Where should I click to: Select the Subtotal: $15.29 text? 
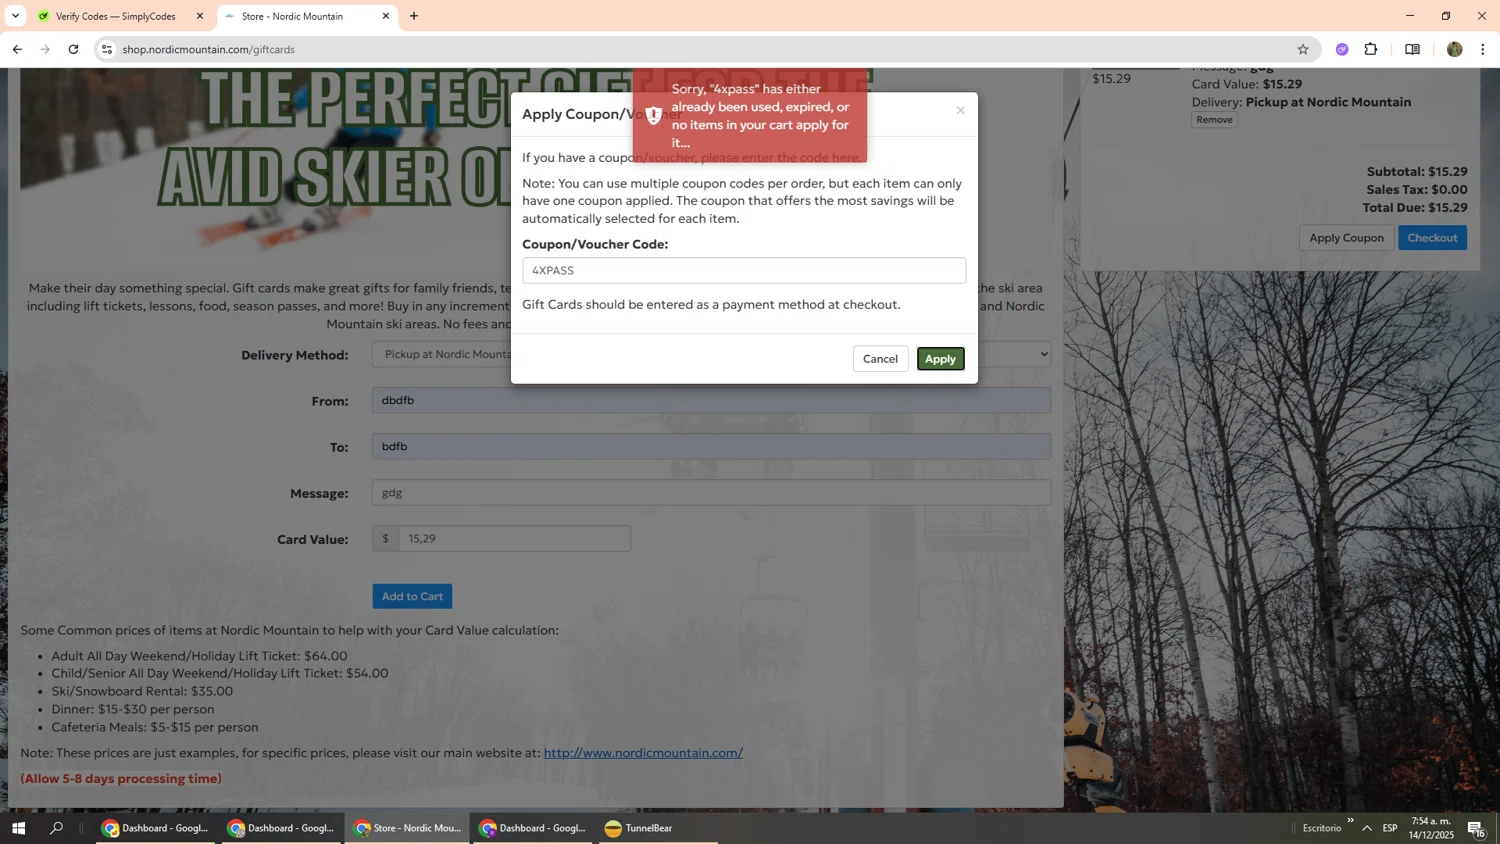(1417, 172)
